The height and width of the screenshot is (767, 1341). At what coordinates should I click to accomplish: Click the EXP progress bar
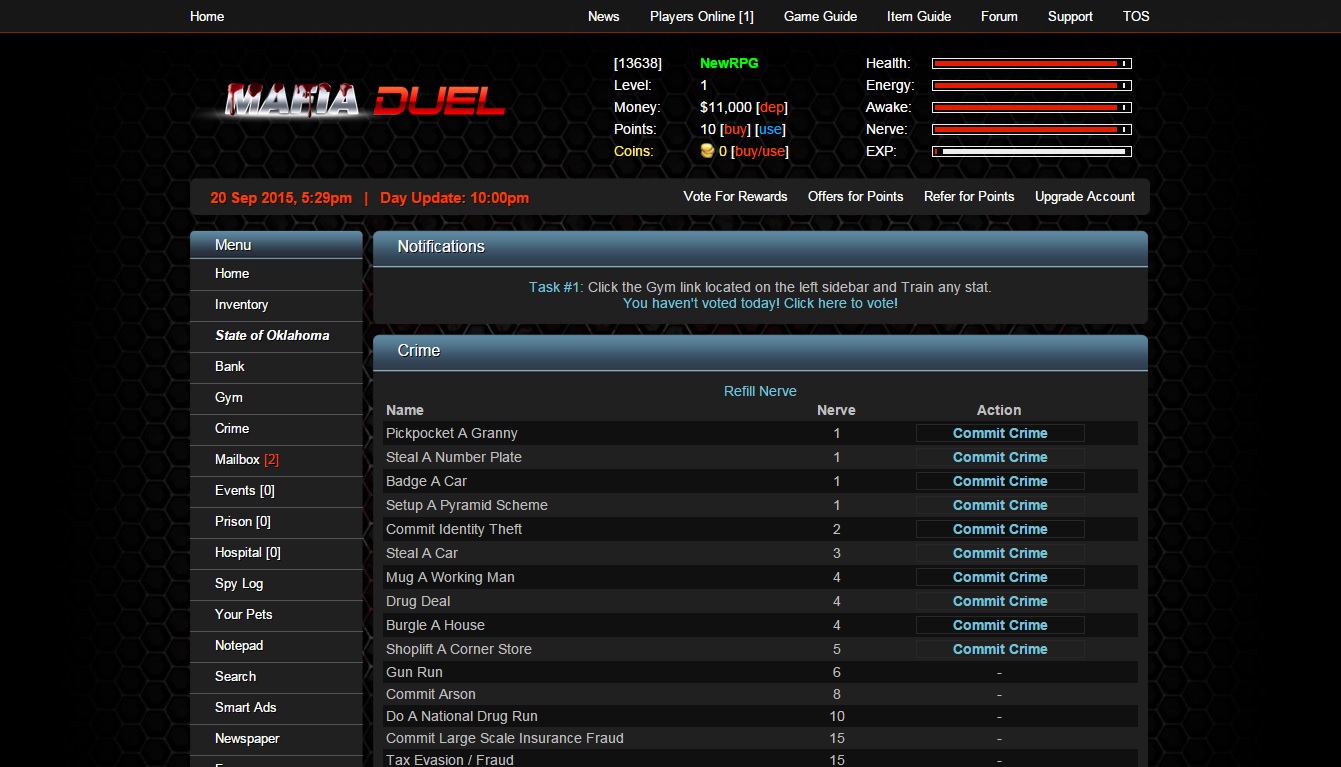[x=1032, y=151]
